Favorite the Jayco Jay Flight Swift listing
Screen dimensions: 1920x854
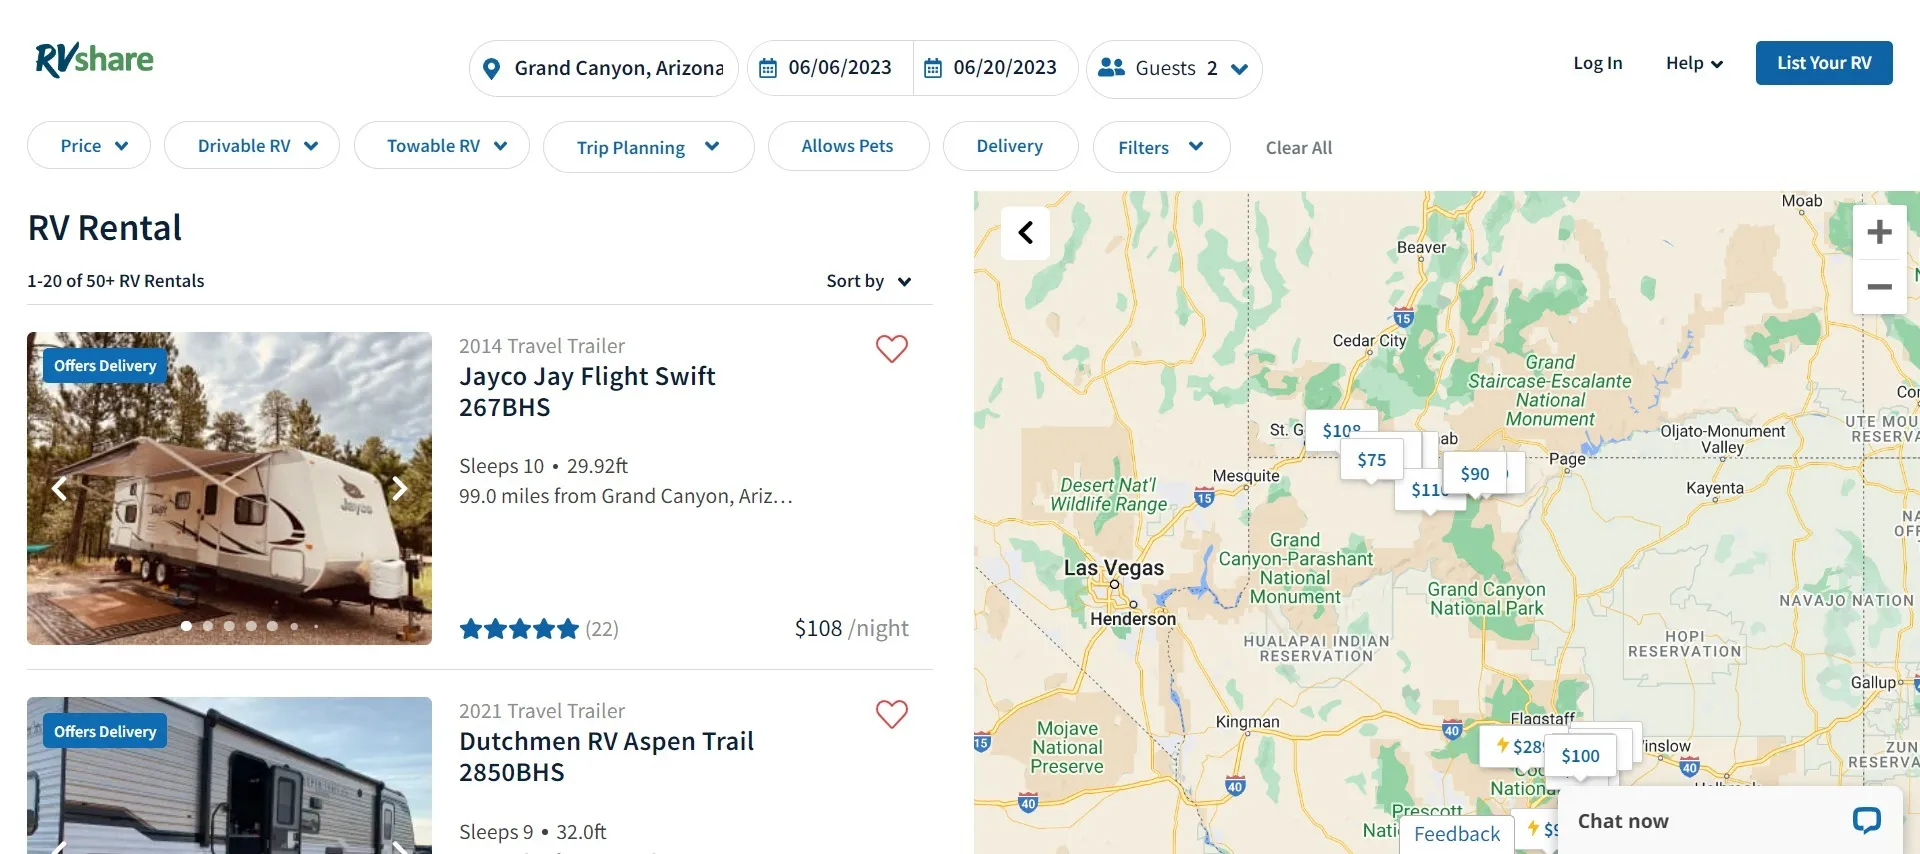point(891,348)
